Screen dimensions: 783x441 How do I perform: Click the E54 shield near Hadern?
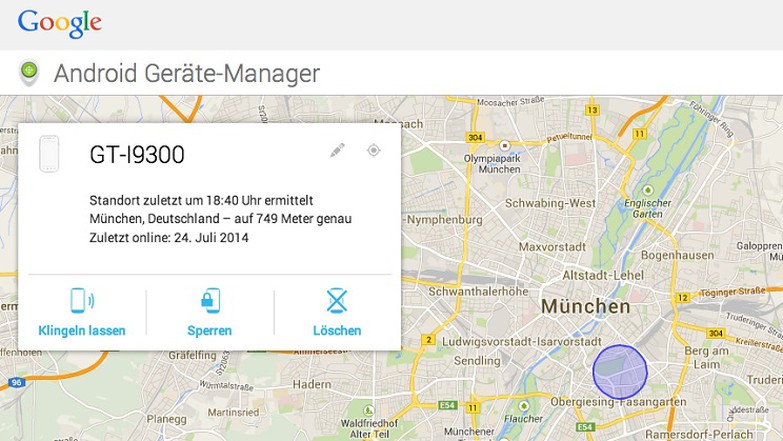click(x=447, y=405)
